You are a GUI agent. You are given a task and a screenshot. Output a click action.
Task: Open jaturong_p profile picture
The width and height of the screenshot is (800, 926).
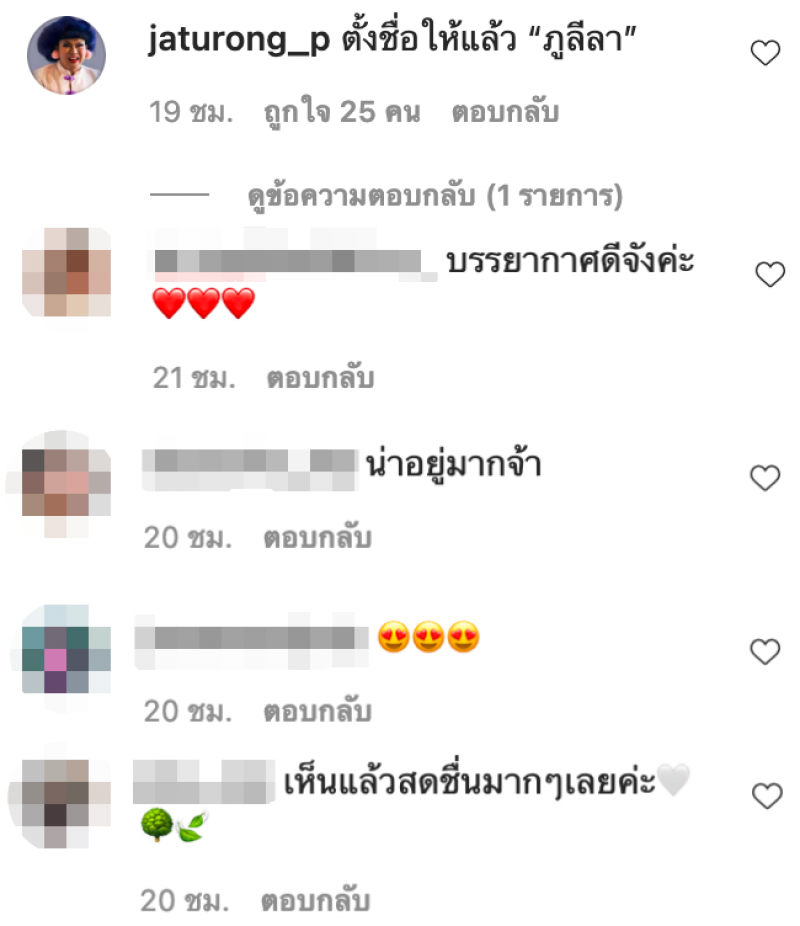coord(67,55)
